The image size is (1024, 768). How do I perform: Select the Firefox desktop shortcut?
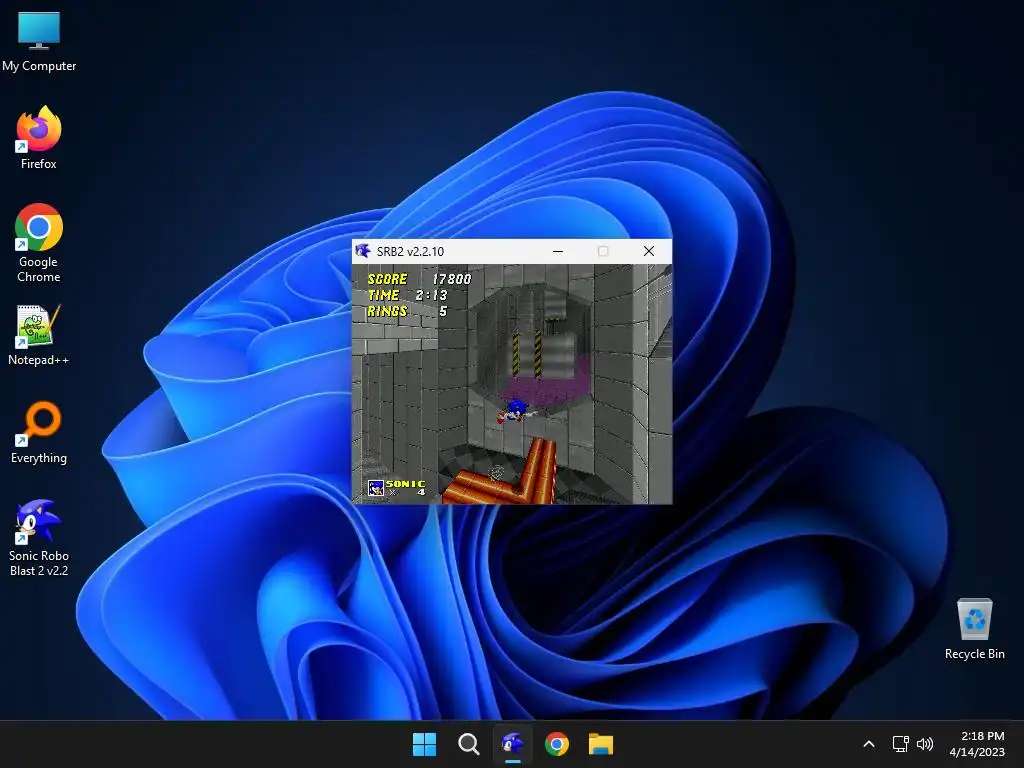pyautogui.click(x=39, y=138)
